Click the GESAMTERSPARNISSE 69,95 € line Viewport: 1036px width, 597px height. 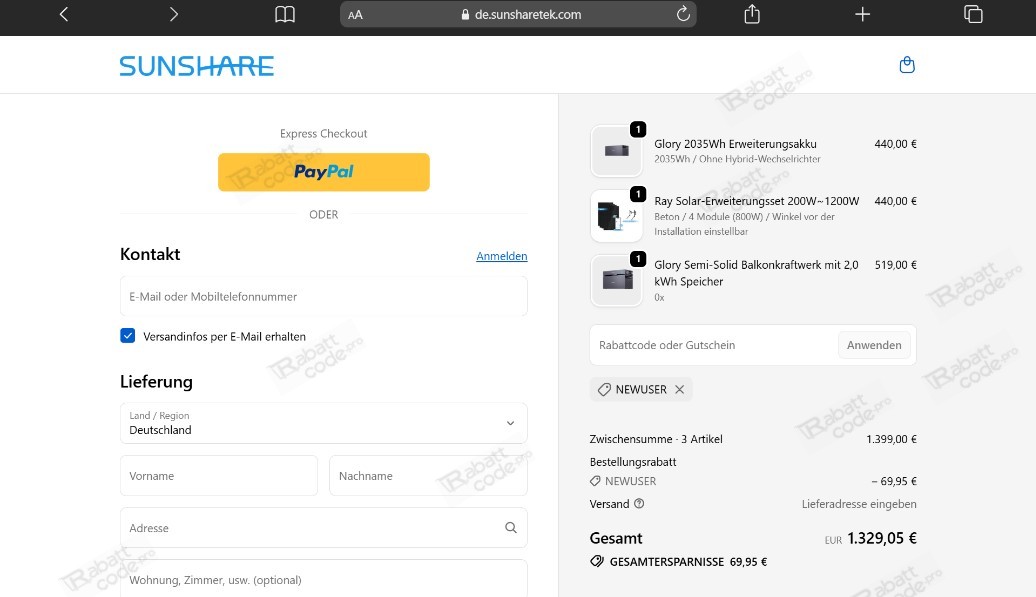tap(679, 562)
